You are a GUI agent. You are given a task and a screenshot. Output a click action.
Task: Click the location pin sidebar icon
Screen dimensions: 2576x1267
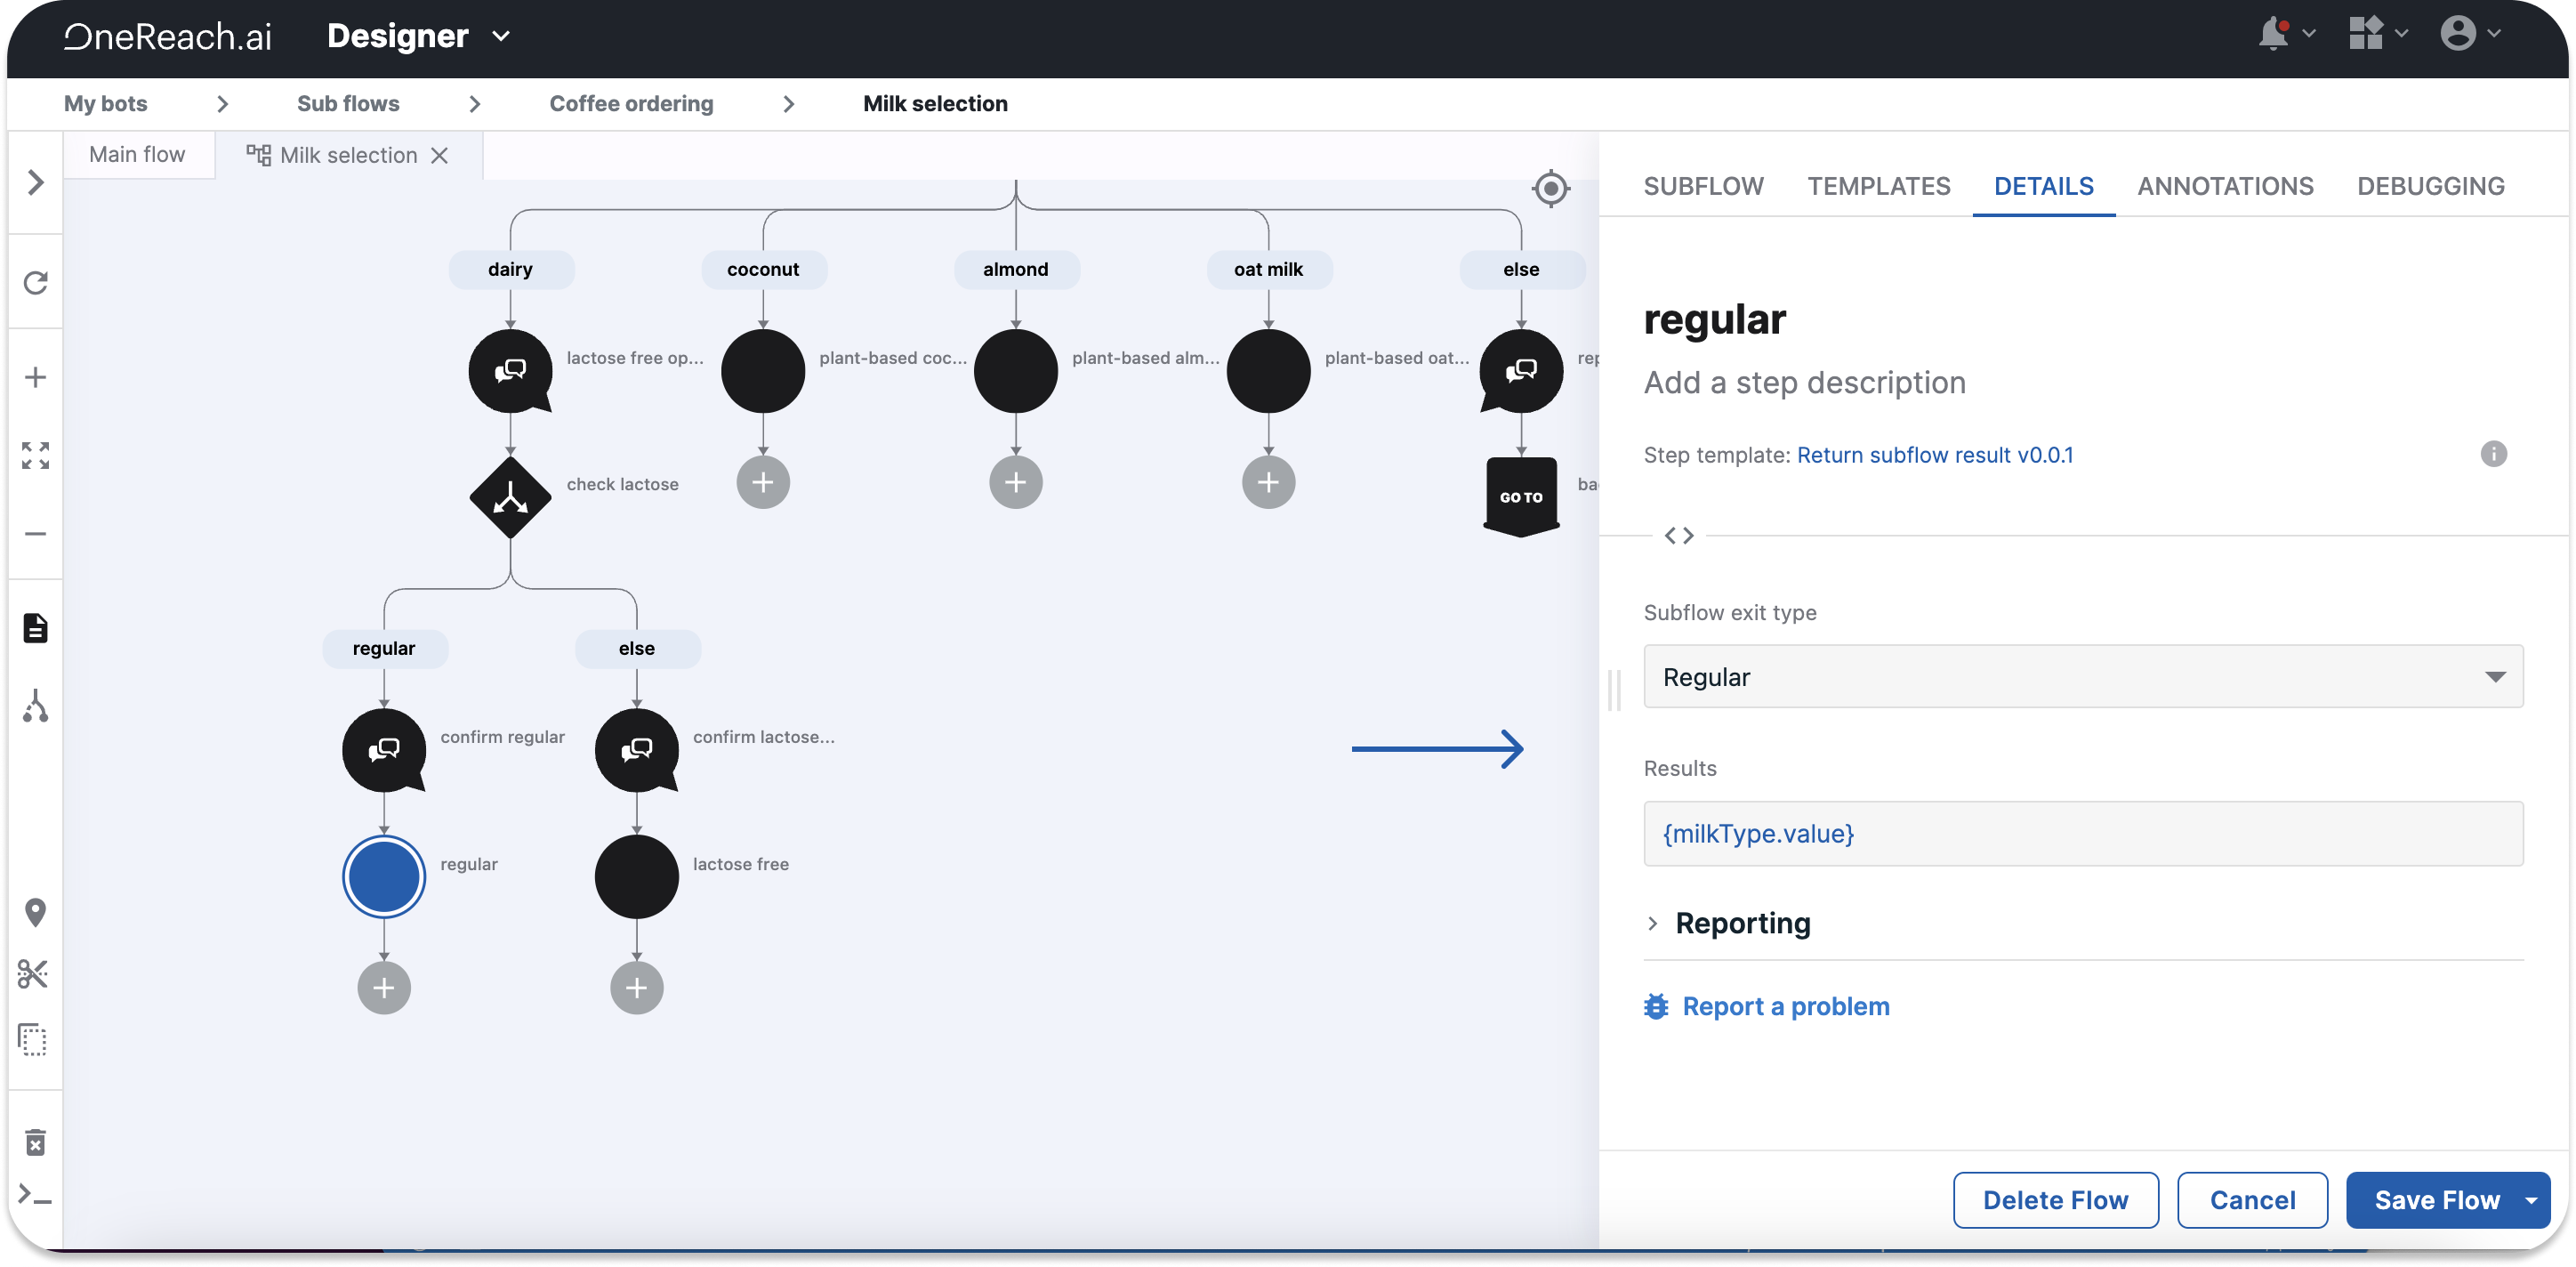point(36,912)
